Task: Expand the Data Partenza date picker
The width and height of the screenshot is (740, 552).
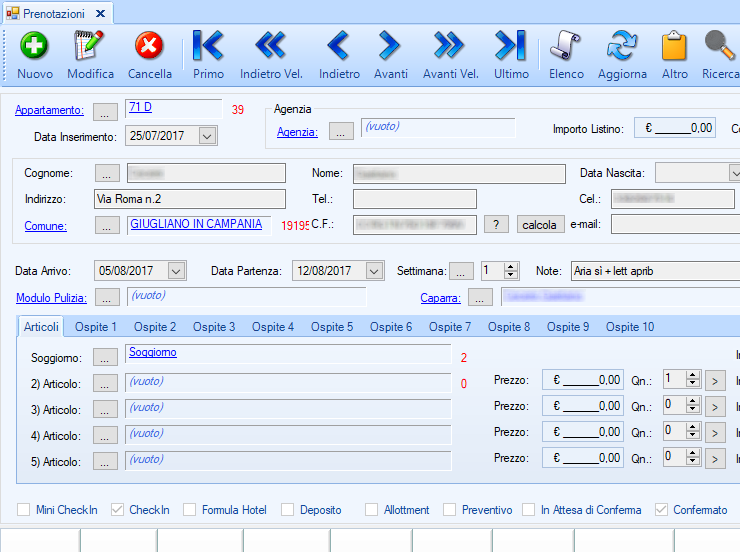Action: [374, 271]
